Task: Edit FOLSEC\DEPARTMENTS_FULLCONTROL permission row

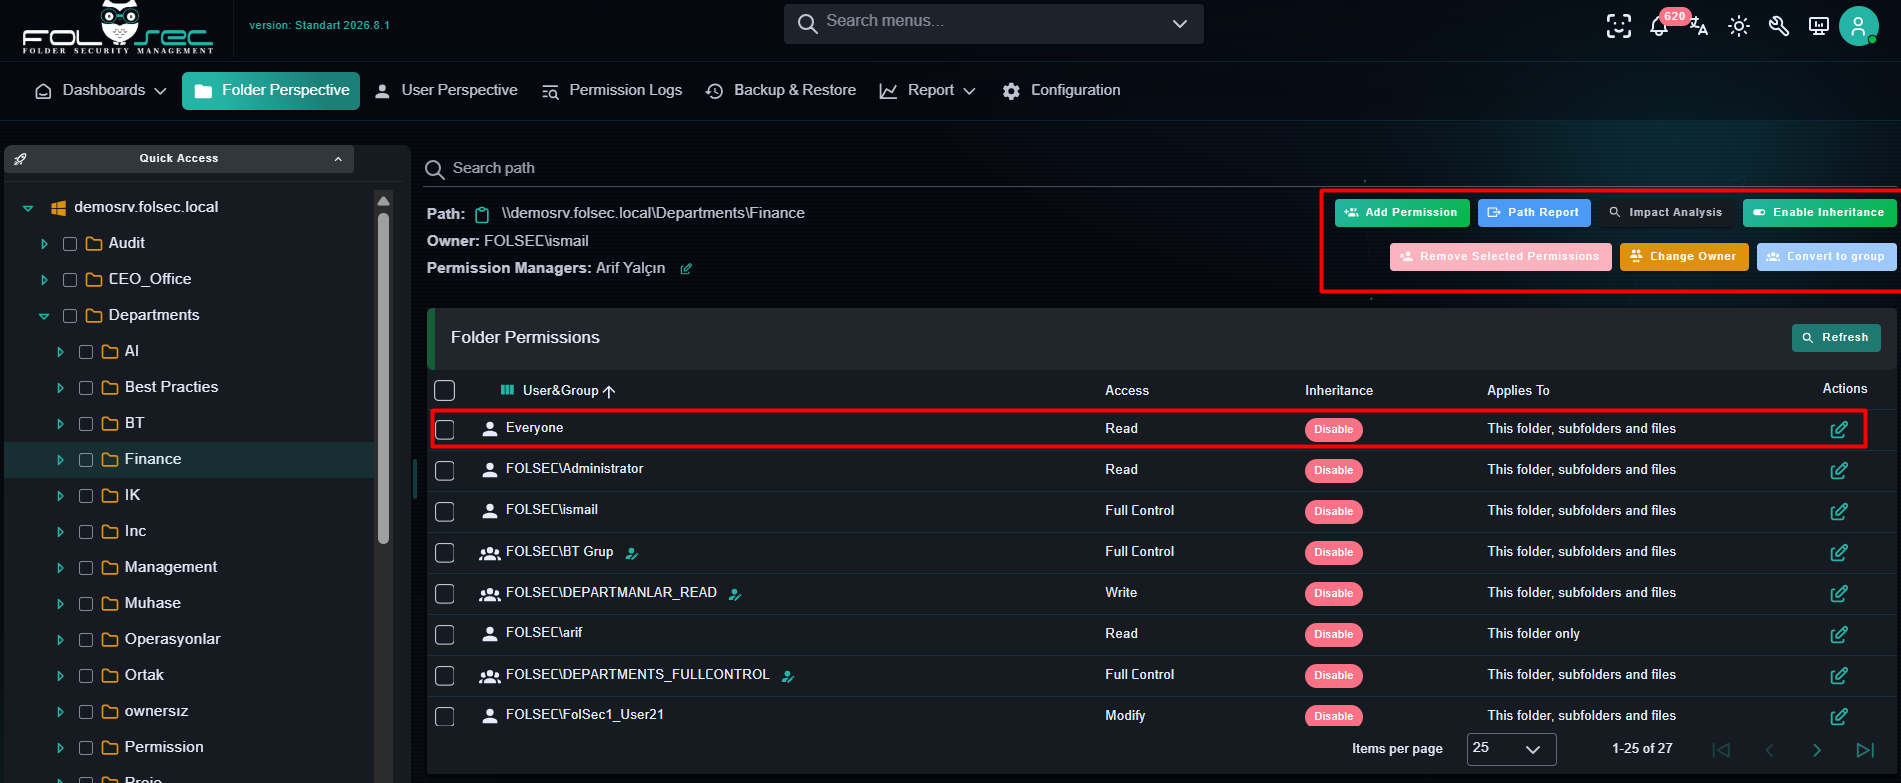Action: click(1838, 675)
